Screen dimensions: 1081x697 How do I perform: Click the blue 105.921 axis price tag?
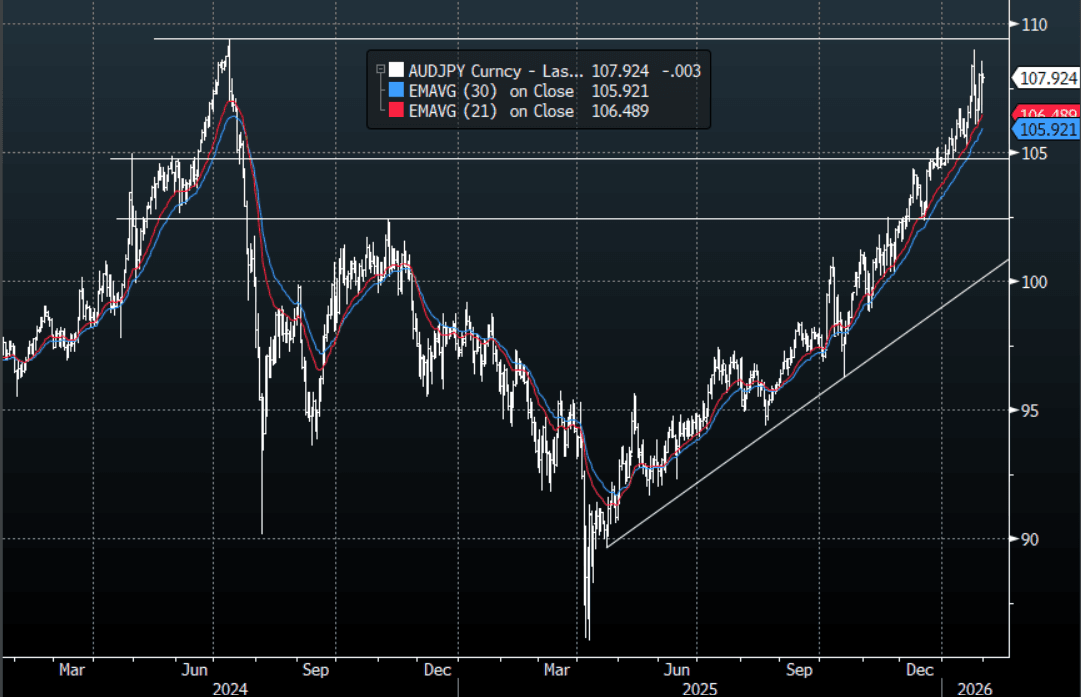(1046, 130)
